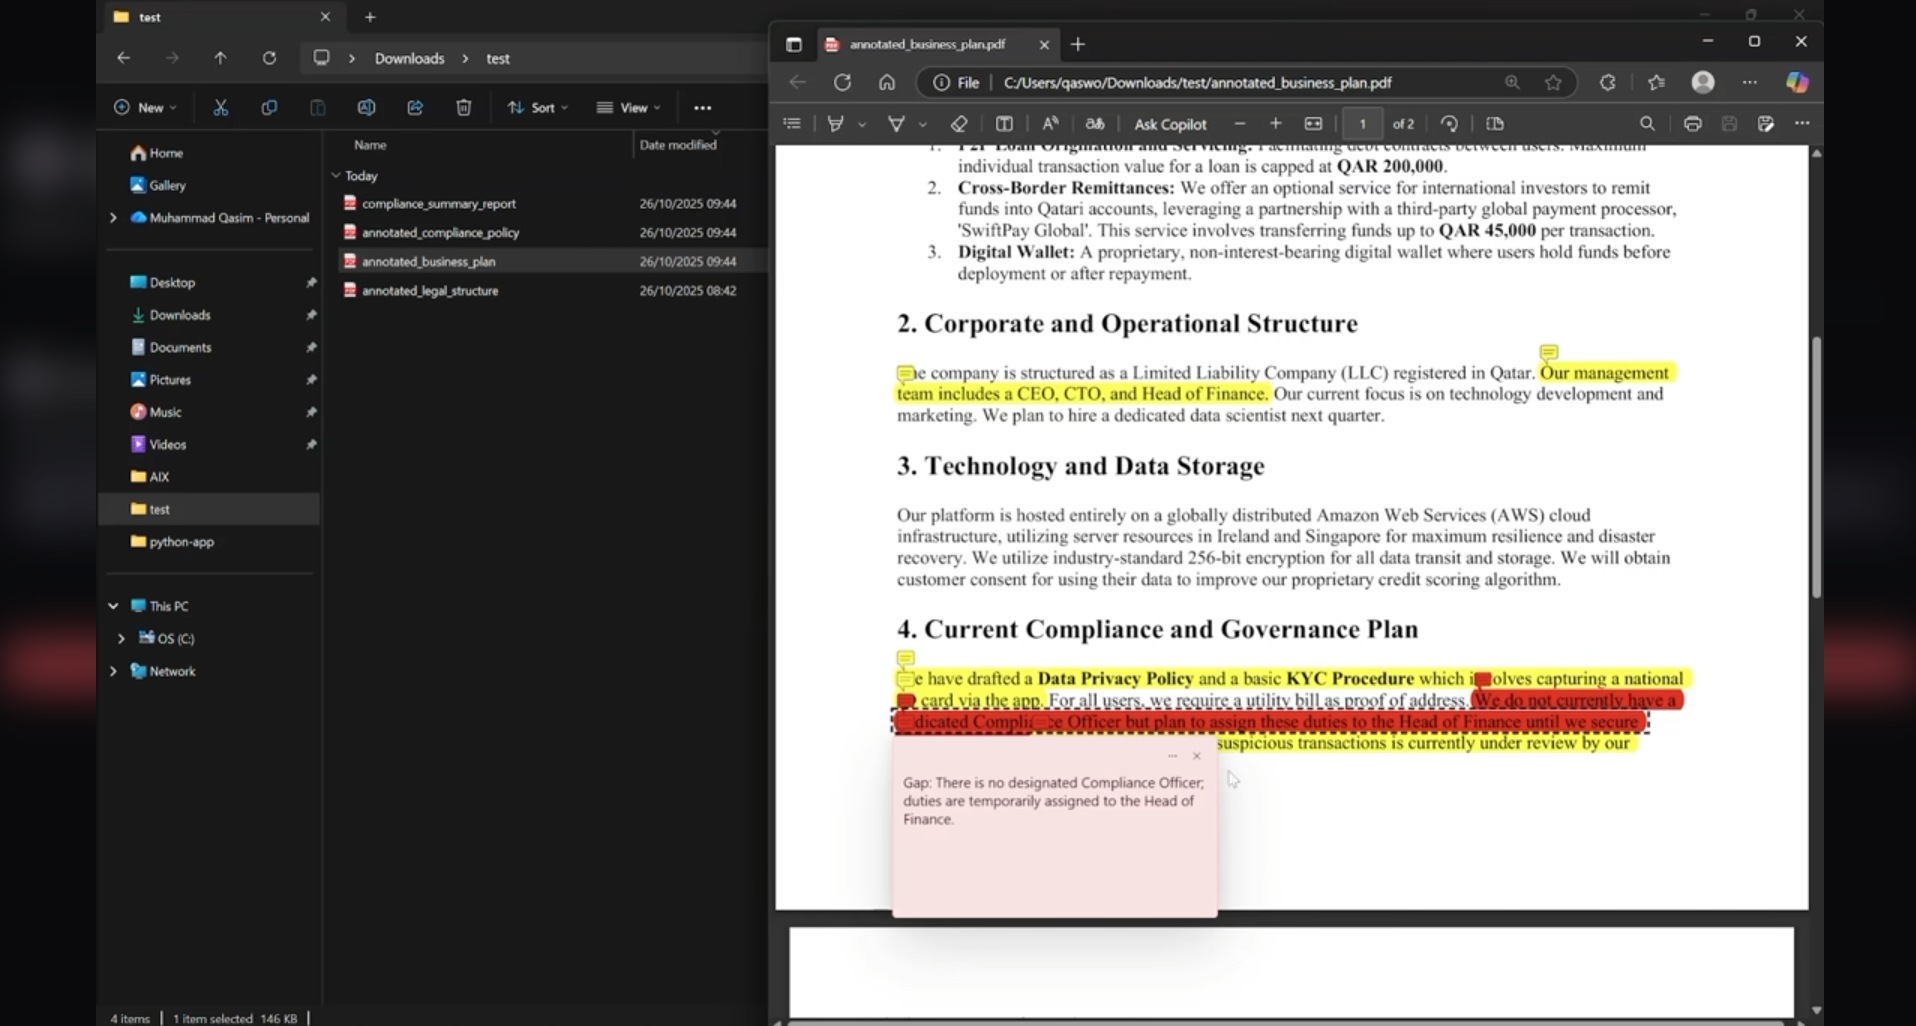This screenshot has height=1026, width=1916.
Task: Rotate the PDF page
Action: [1449, 124]
